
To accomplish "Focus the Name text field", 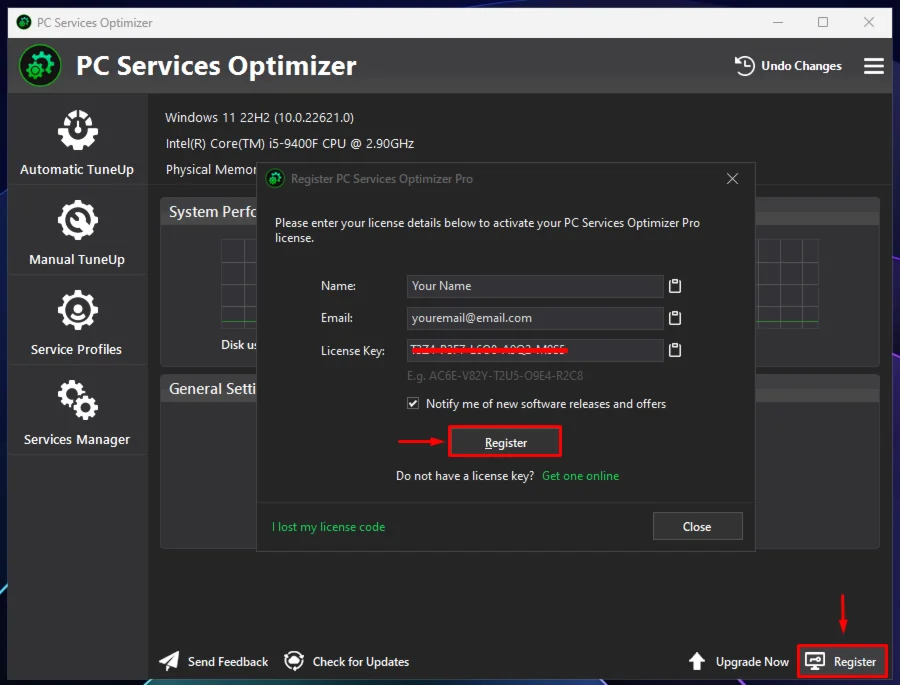I will click(x=534, y=286).
